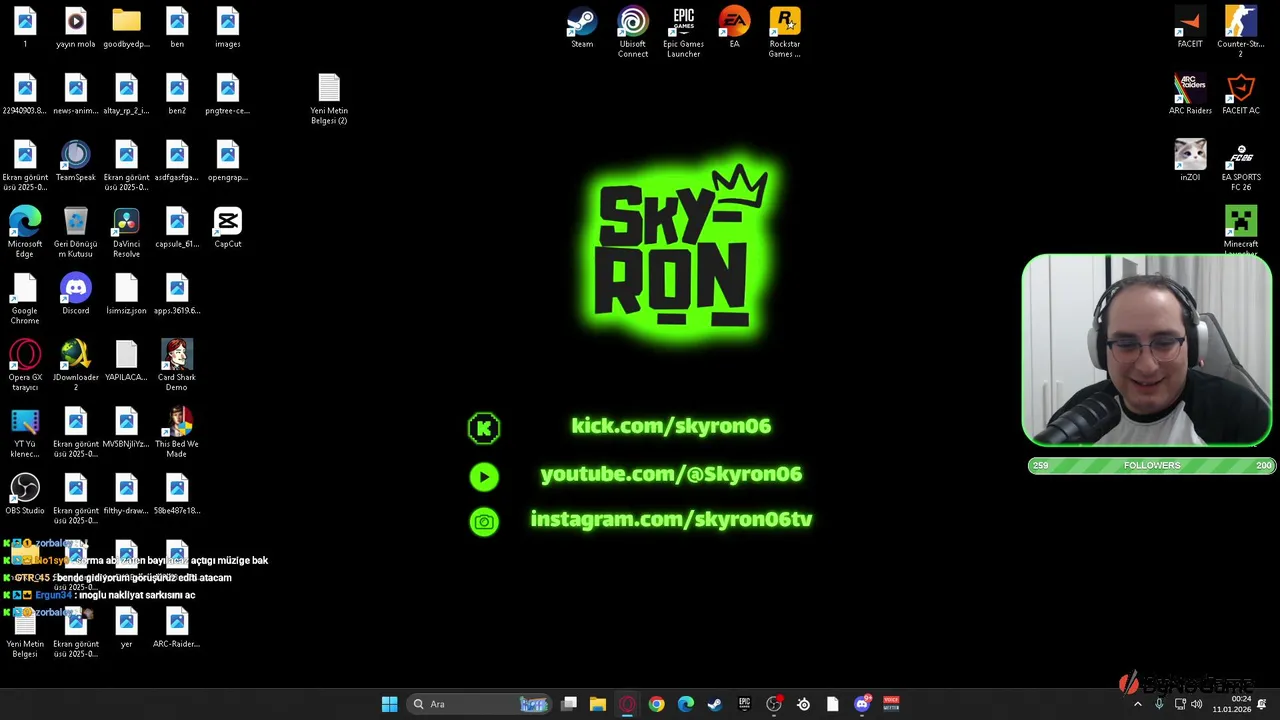1280x720 pixels.
Task: Select the YAPILACA... document on the desktop
Action: (x=126, y=361)
